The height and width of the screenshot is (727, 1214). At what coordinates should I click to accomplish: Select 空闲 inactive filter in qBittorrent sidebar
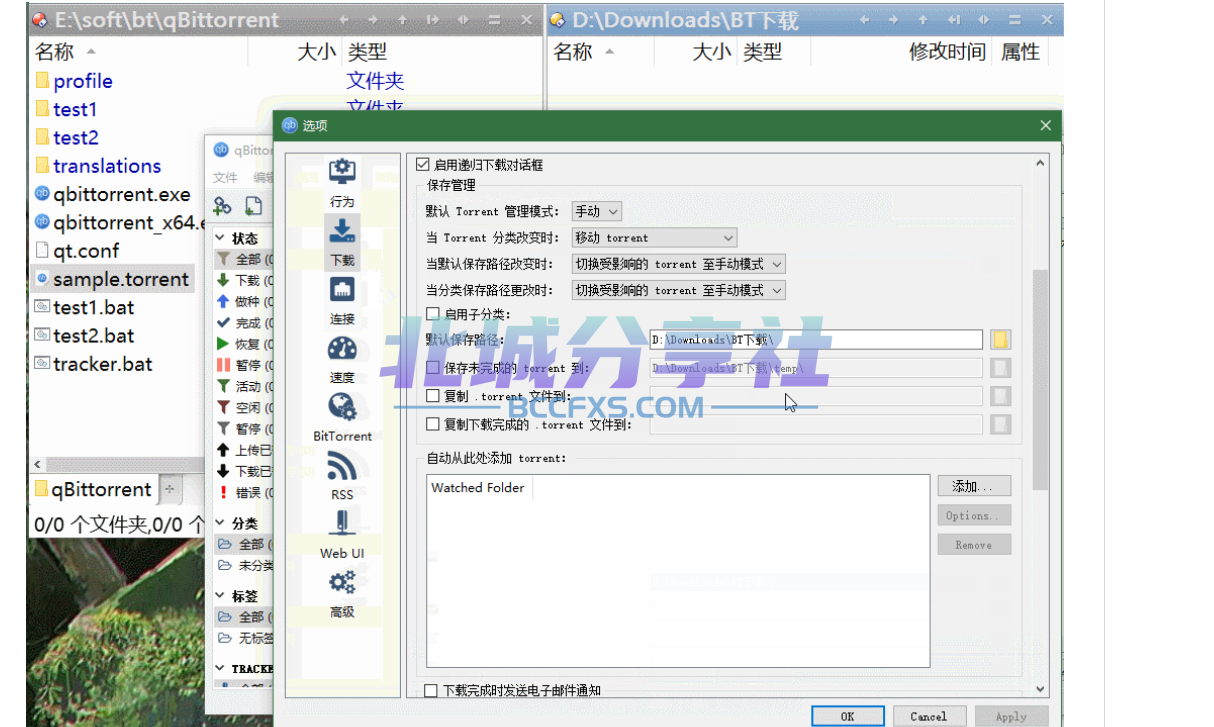245,407
